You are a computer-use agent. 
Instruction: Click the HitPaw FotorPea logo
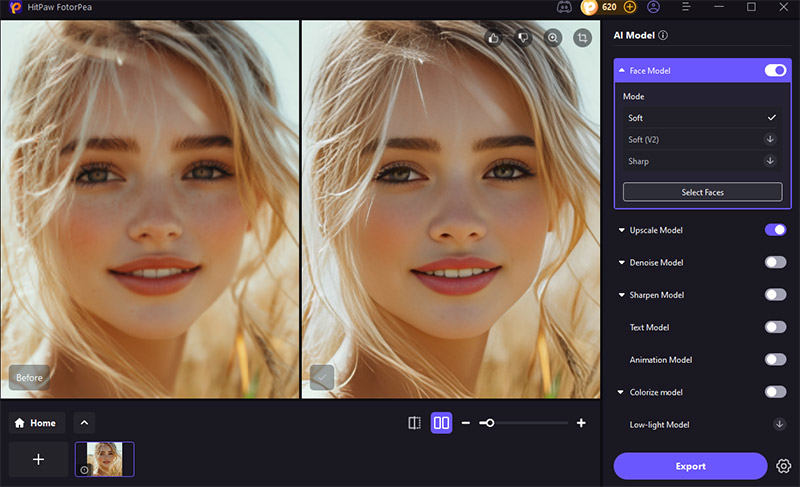pyautogui.click(x=16, y=7)
